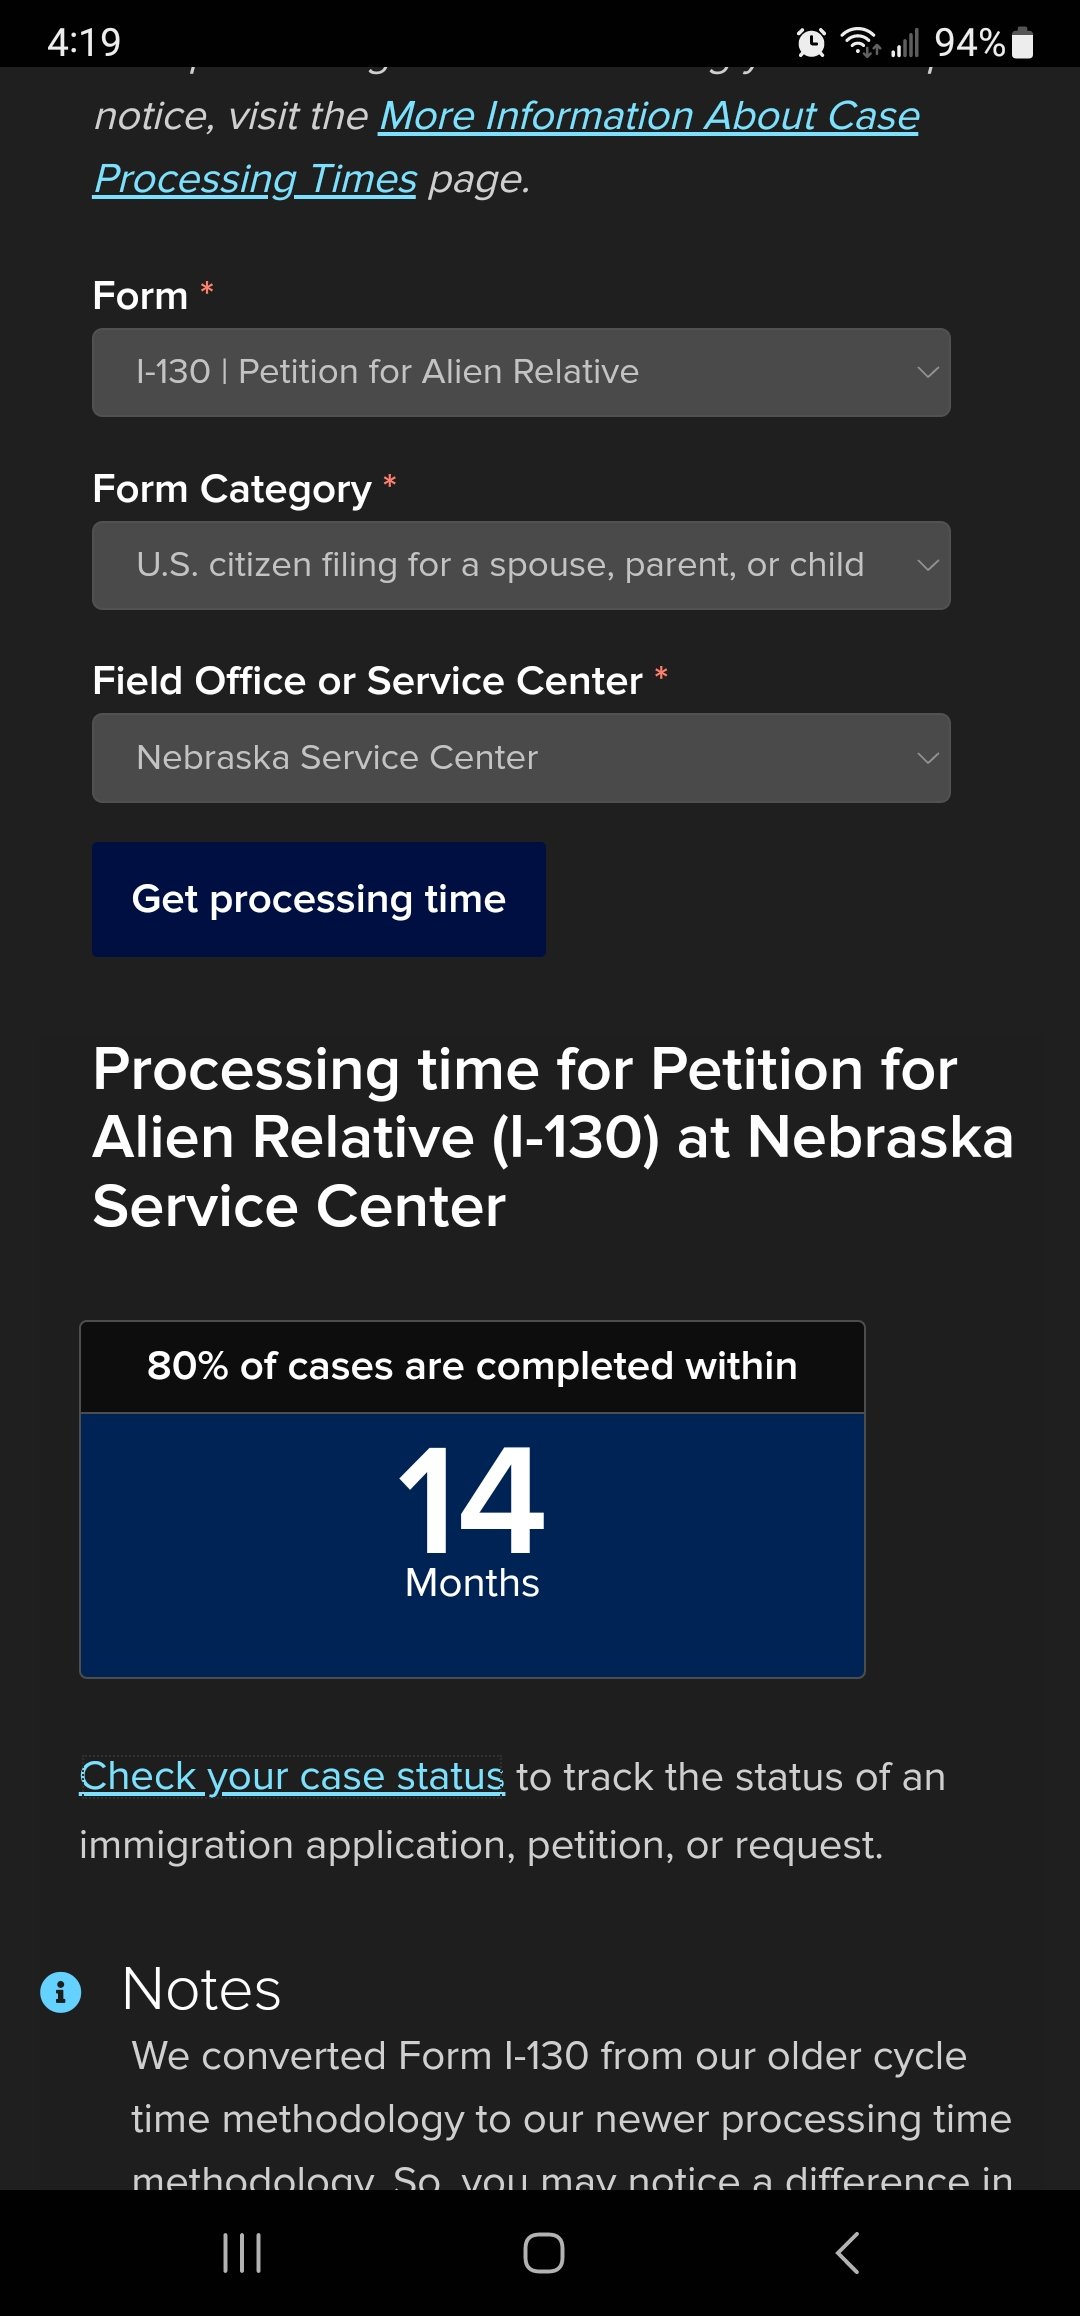Tap the alarm clock status icon
1080x2316 pixels.
tap(811, 42)
